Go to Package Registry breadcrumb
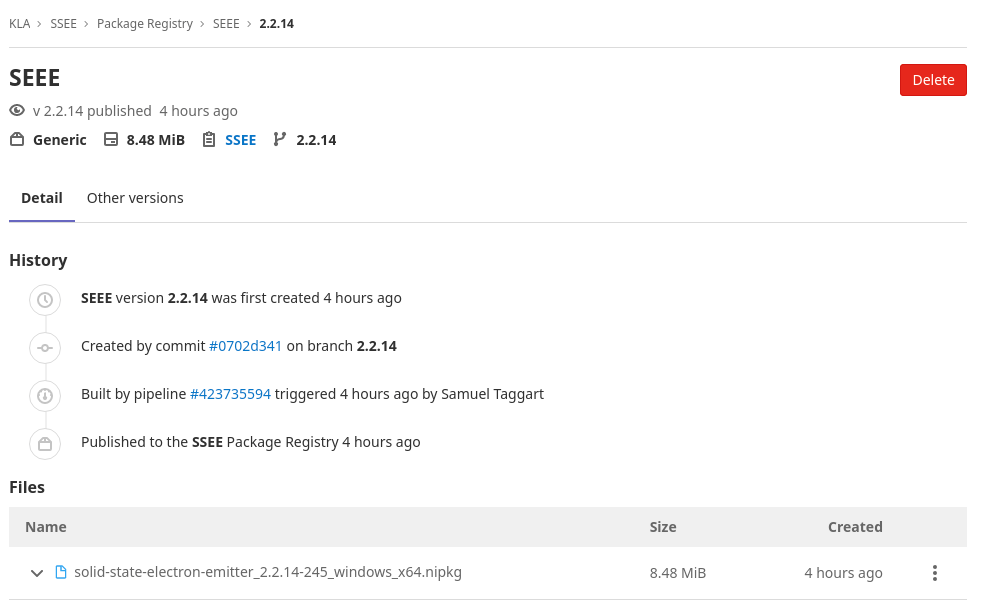This screenshot has height=613, width=993. tap(144, 23)
